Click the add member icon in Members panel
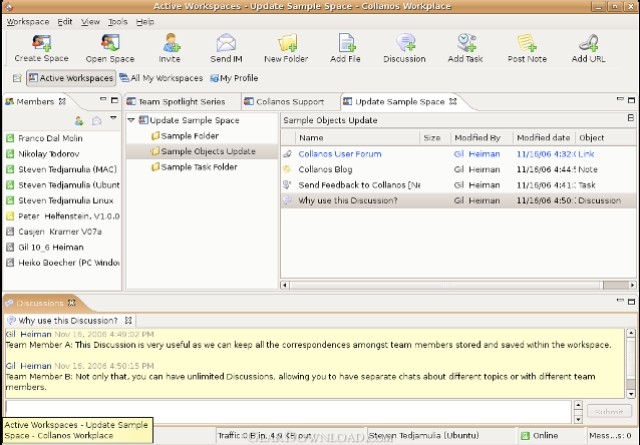The image size is (640, 445). tap(79, 121)
